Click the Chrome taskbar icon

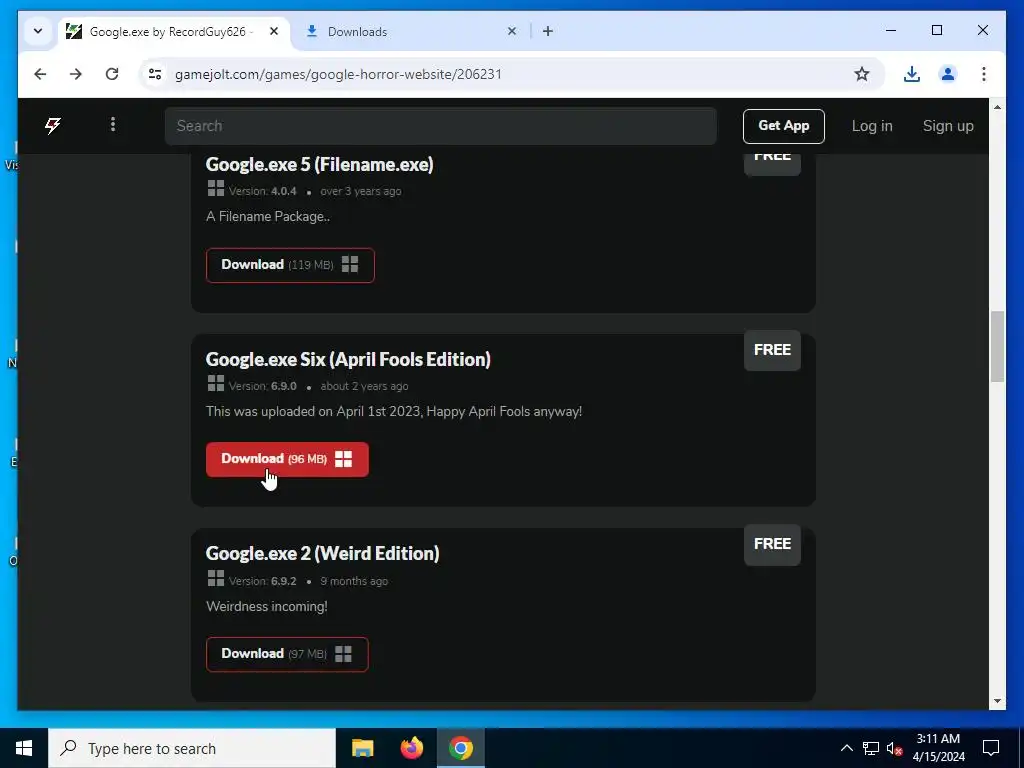pyautogui.click(x=460, y=748)
